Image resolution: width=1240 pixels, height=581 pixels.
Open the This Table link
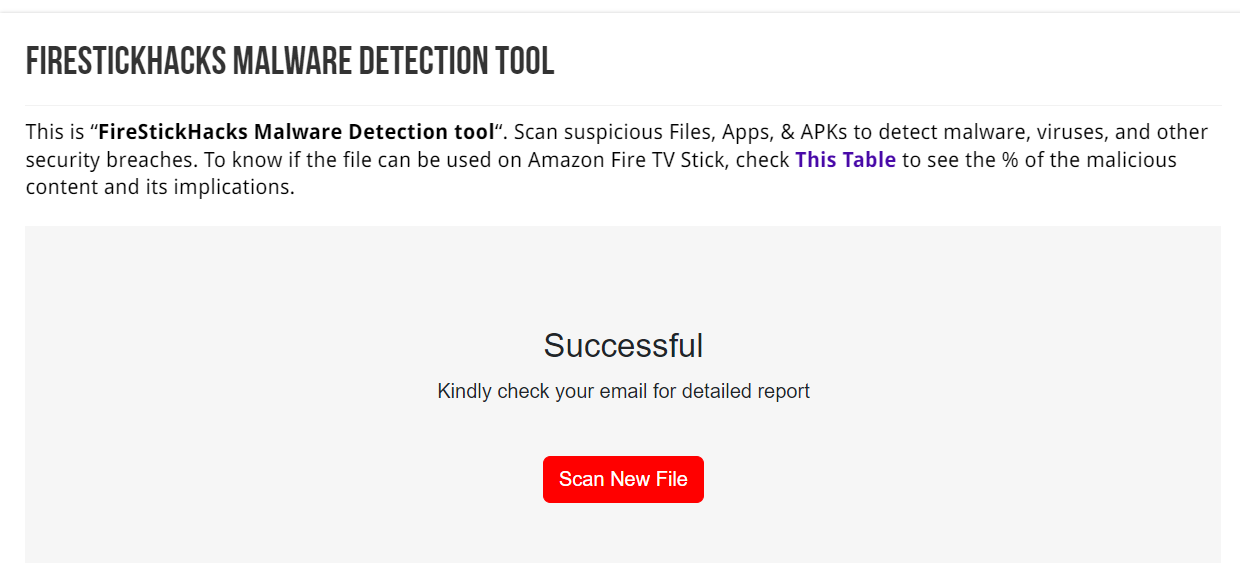(x=845, y=159)
